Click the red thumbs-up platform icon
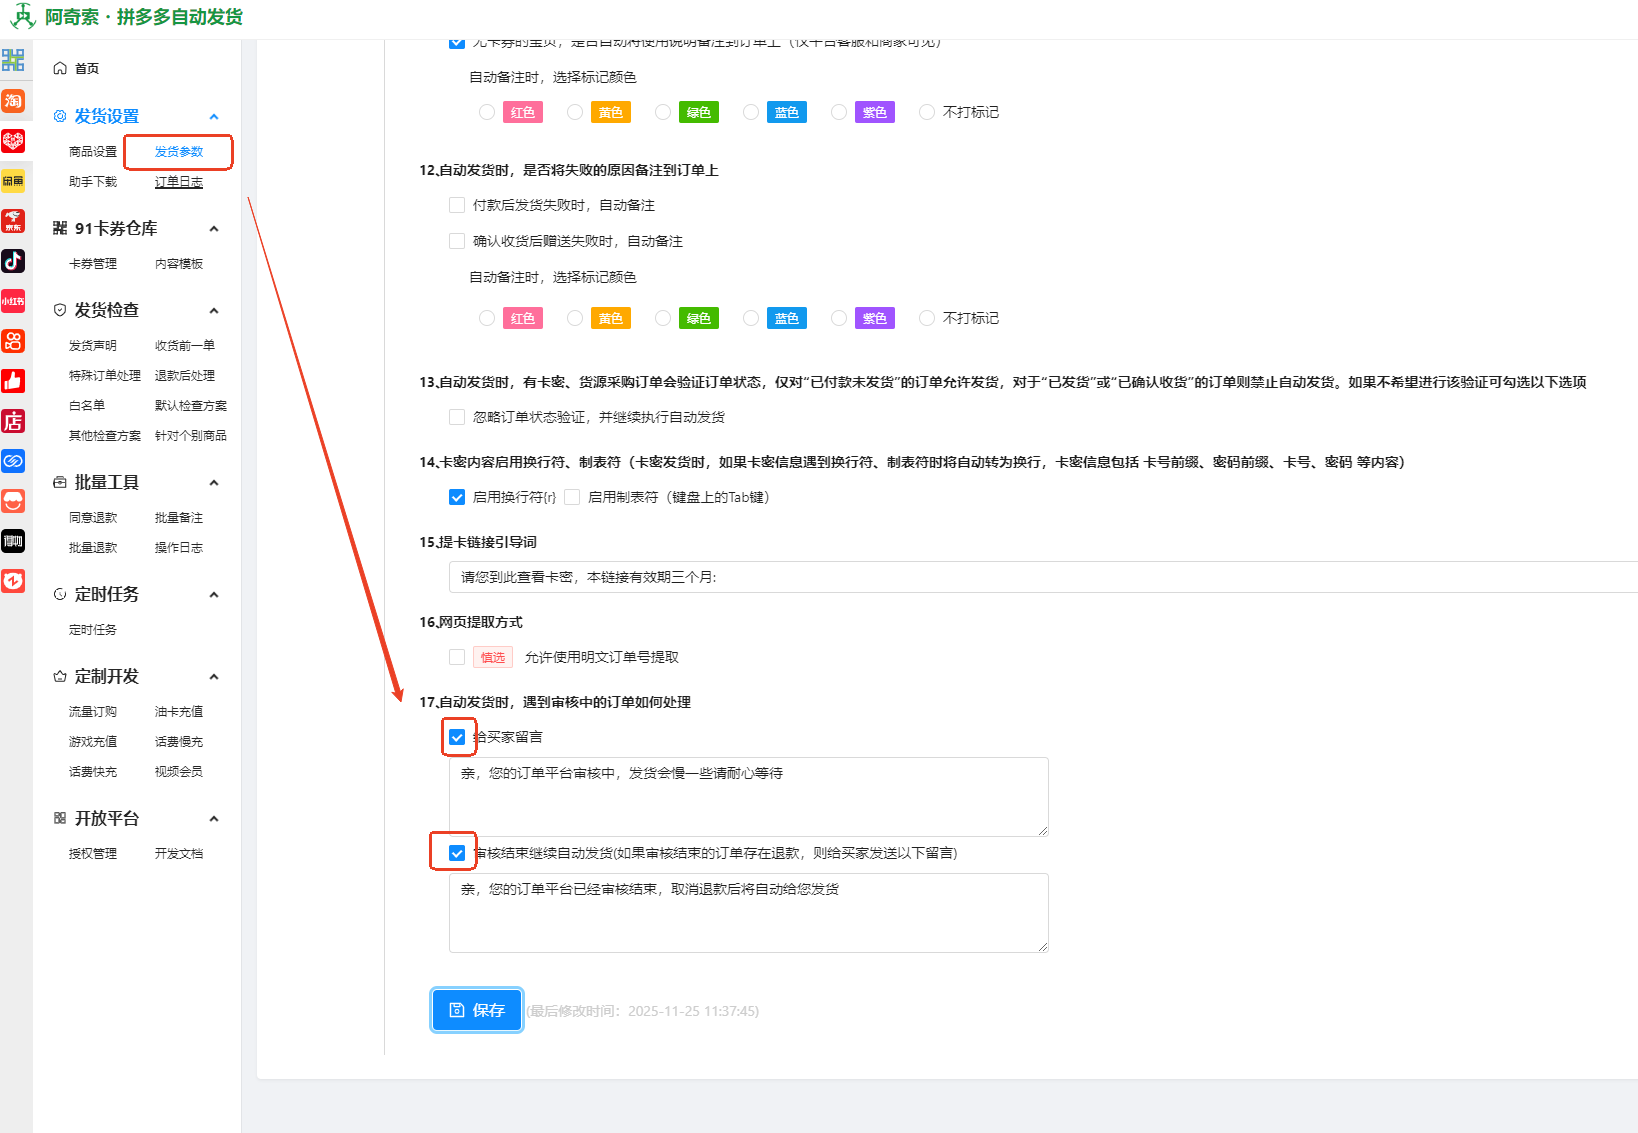Viewport: 1638px width, 1133px height. pyautogui.click(x=13, y=381)
